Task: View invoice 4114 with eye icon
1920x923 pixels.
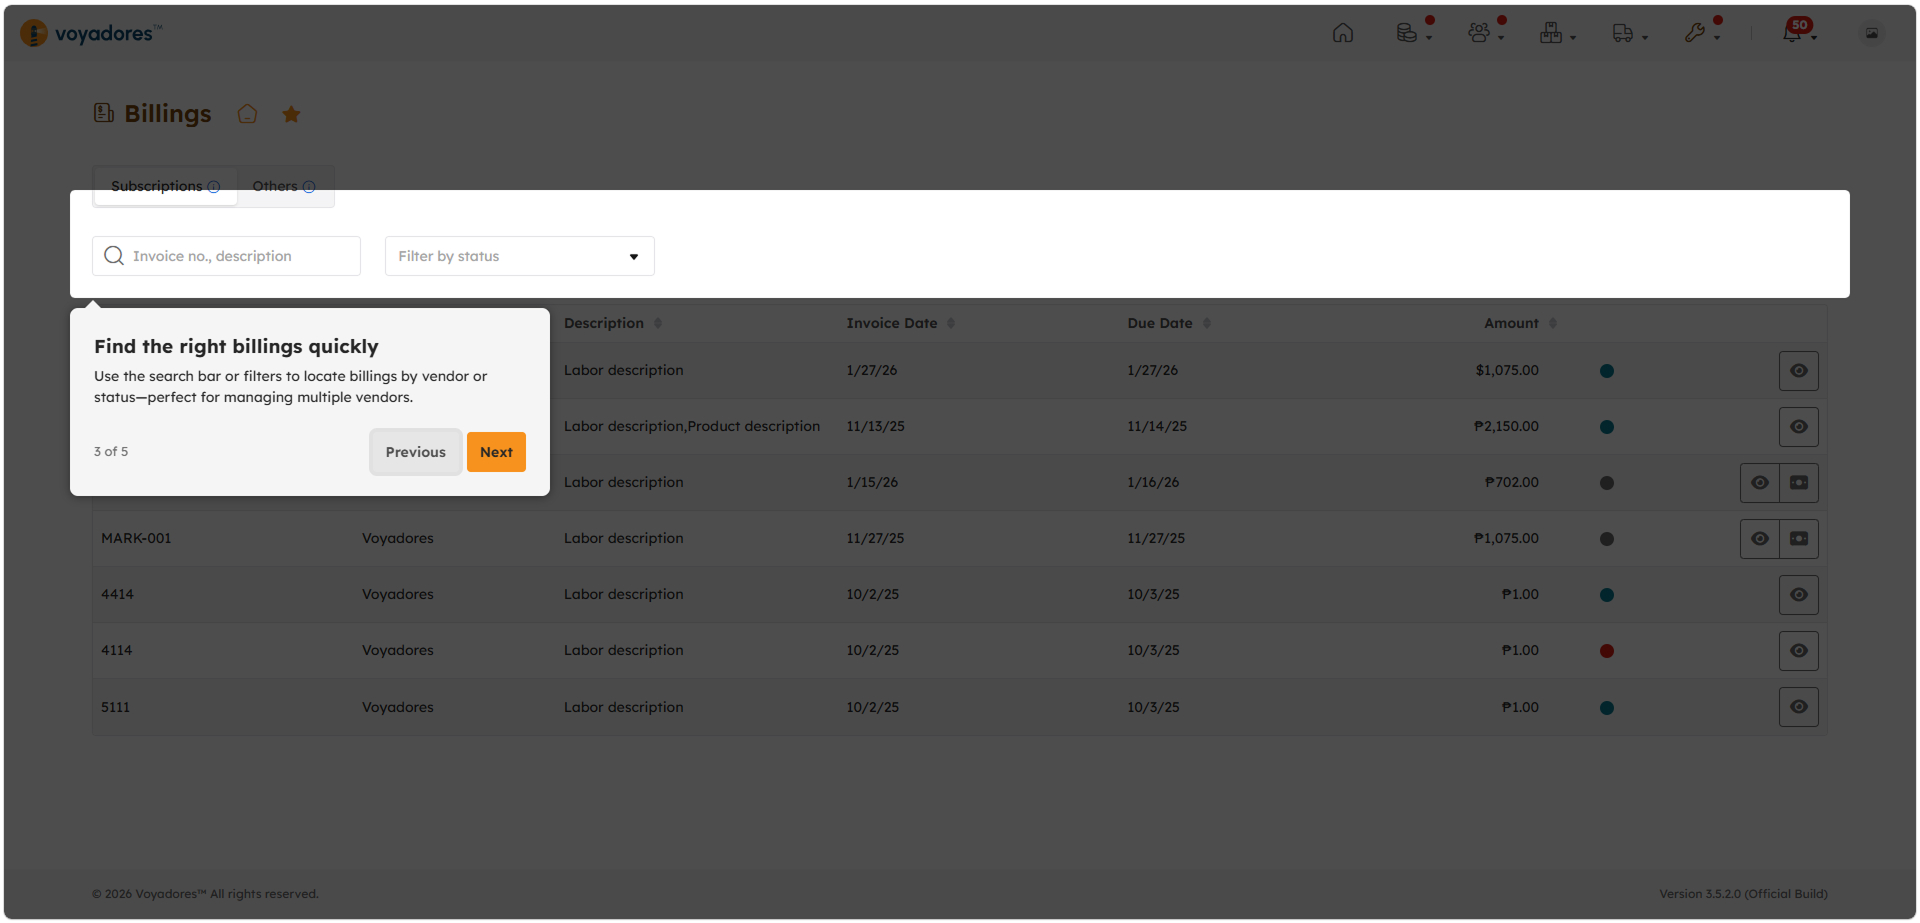Action: click(x=1799, y=651)
